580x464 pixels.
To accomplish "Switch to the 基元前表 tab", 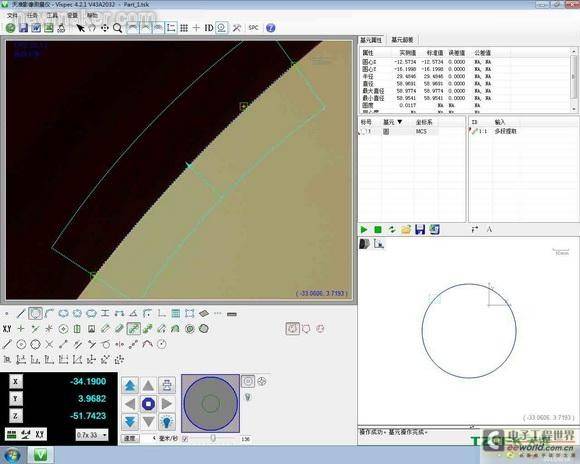I will tap(402, 40).
